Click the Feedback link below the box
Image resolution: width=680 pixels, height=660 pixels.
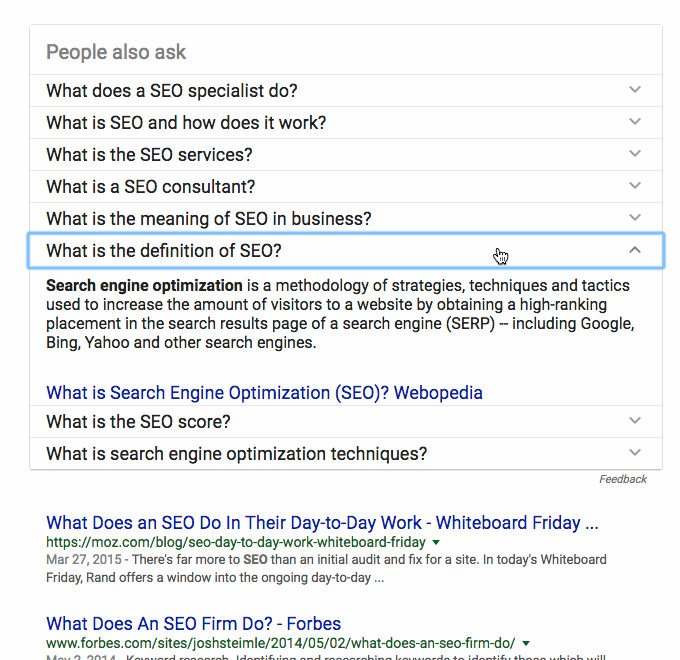(x=623, y=479)
